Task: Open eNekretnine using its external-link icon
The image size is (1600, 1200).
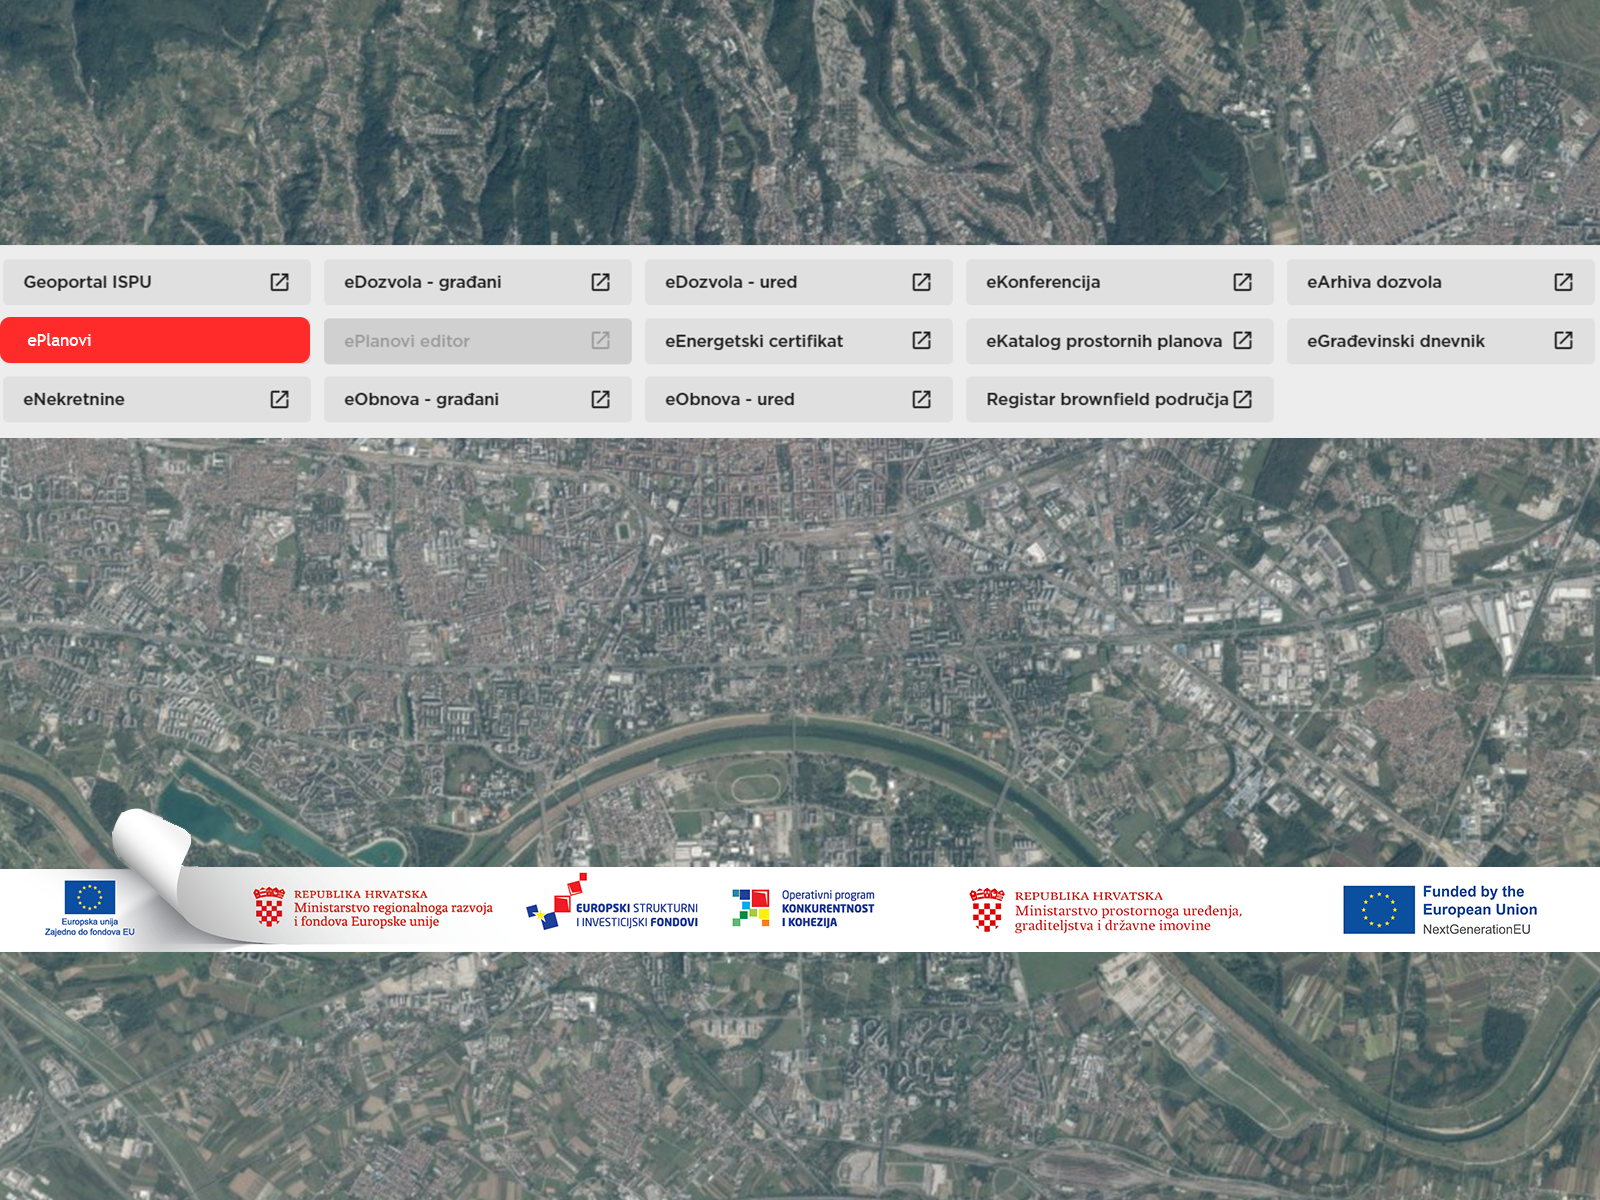Action: tap(281, 399)
